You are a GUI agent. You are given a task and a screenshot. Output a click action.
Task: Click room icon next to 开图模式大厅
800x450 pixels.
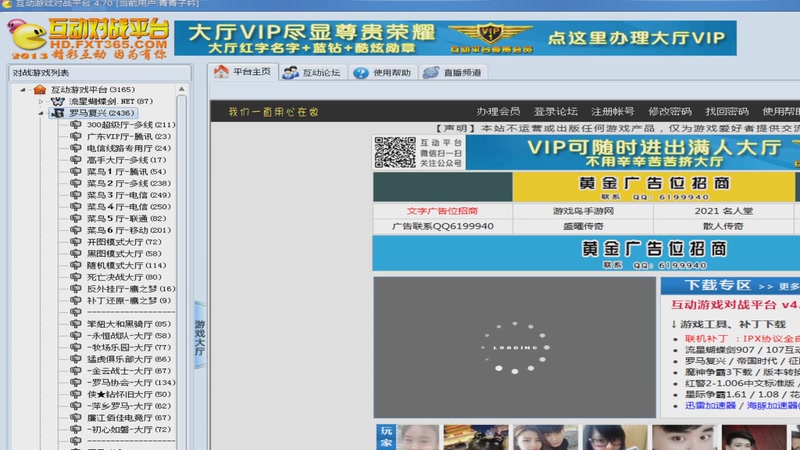pos(76,242)
